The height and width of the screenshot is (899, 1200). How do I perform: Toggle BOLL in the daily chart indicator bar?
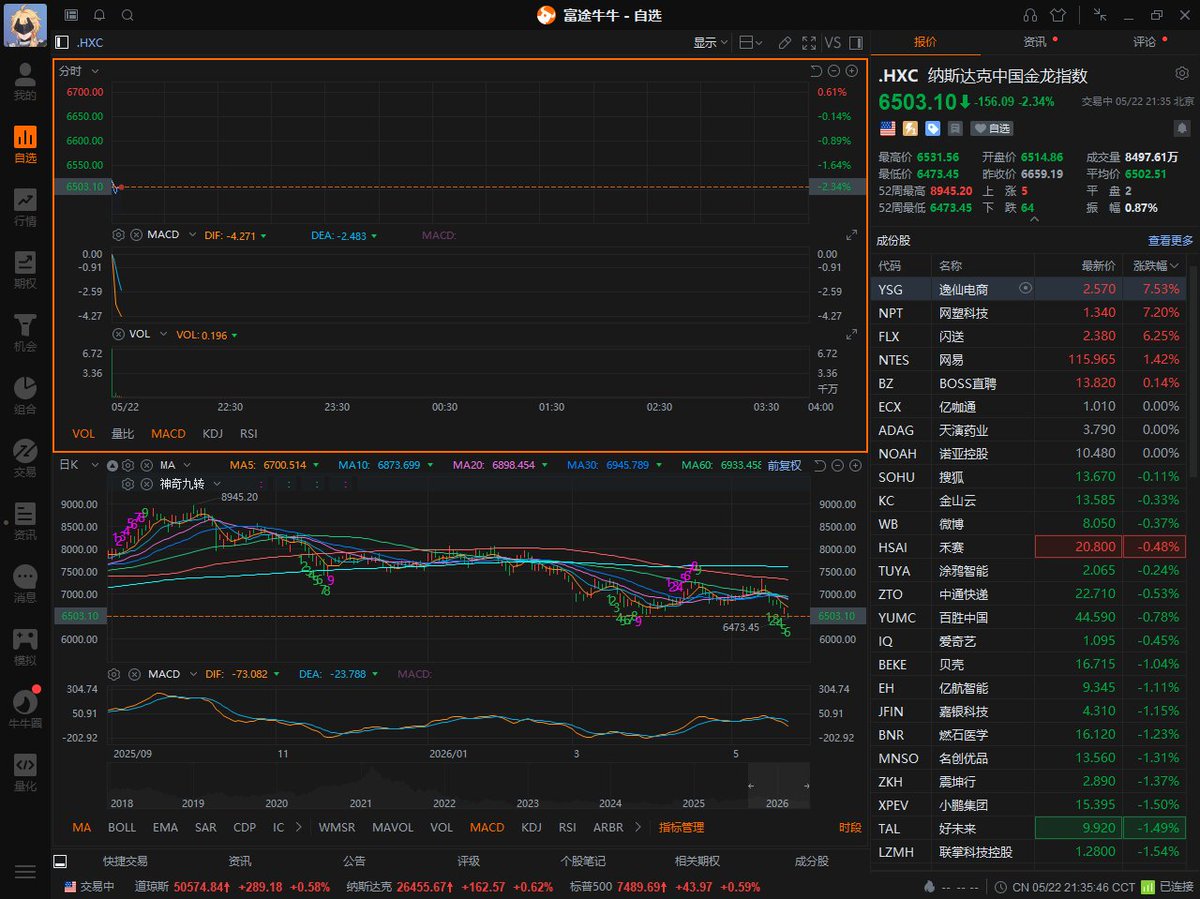121,827
